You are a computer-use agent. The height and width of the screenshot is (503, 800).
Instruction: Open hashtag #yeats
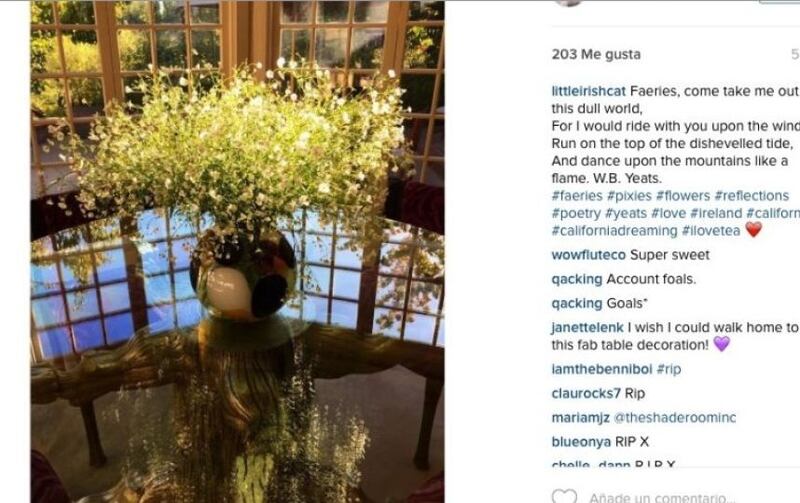(x=626, y=213)
